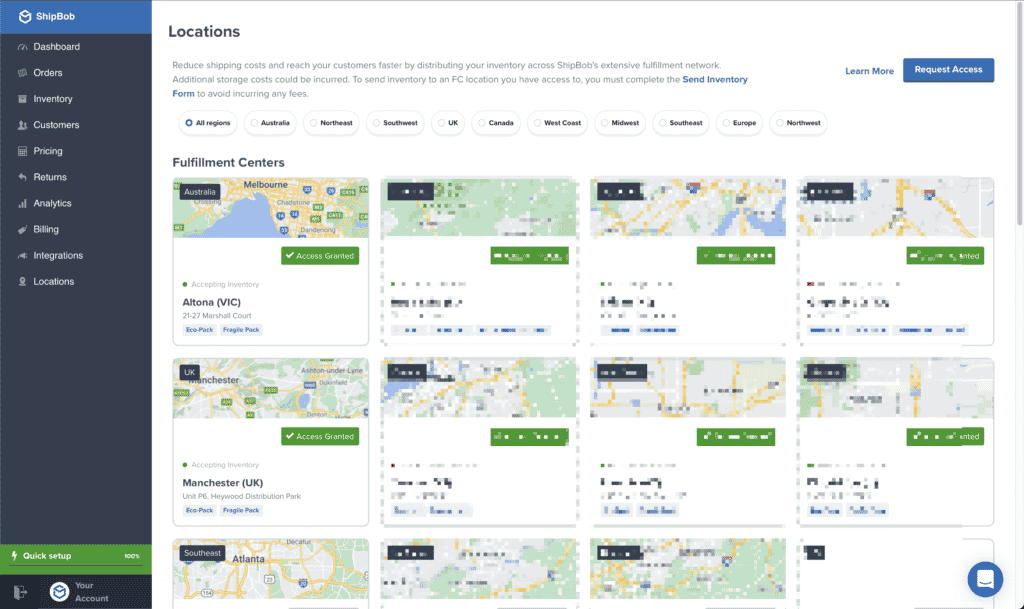The height and width of the screenshot is (609, 1024).
Task: Open the Melbourne map thumbnail
Action: click(x=270, y=208)
